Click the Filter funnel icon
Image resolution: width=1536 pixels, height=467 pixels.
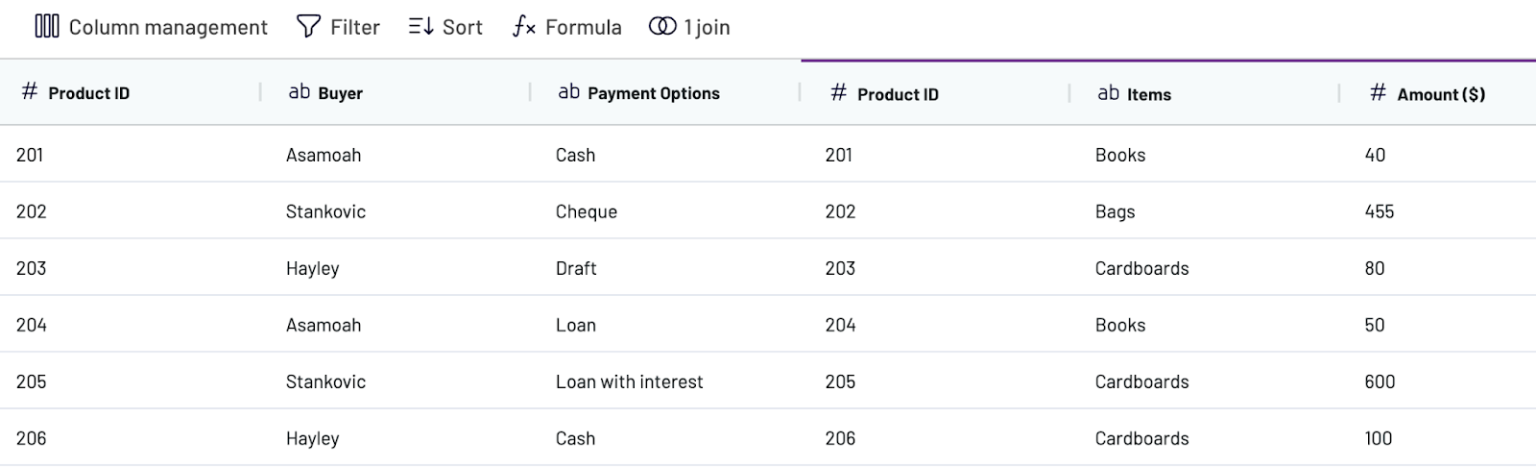(308, 27)
